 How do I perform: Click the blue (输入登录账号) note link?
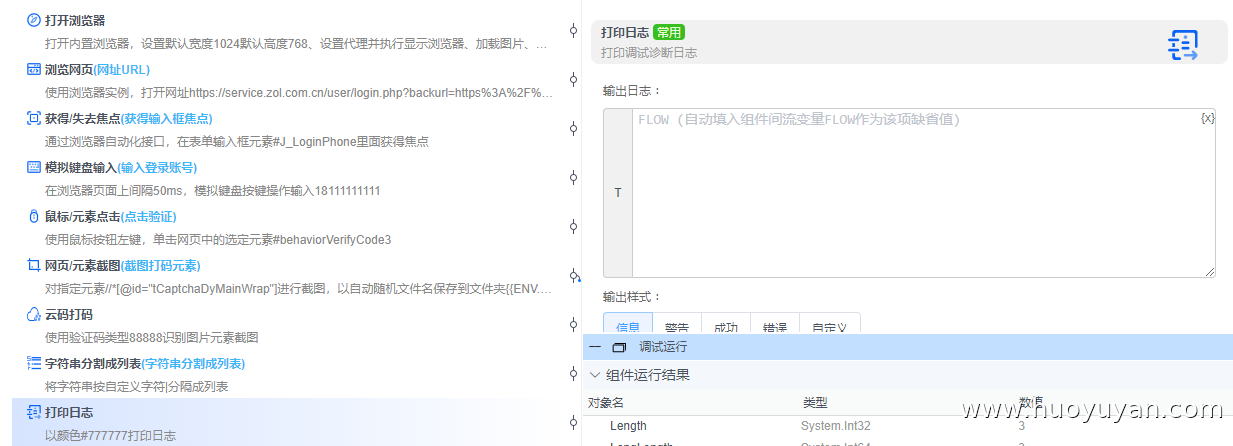point(157,167)
